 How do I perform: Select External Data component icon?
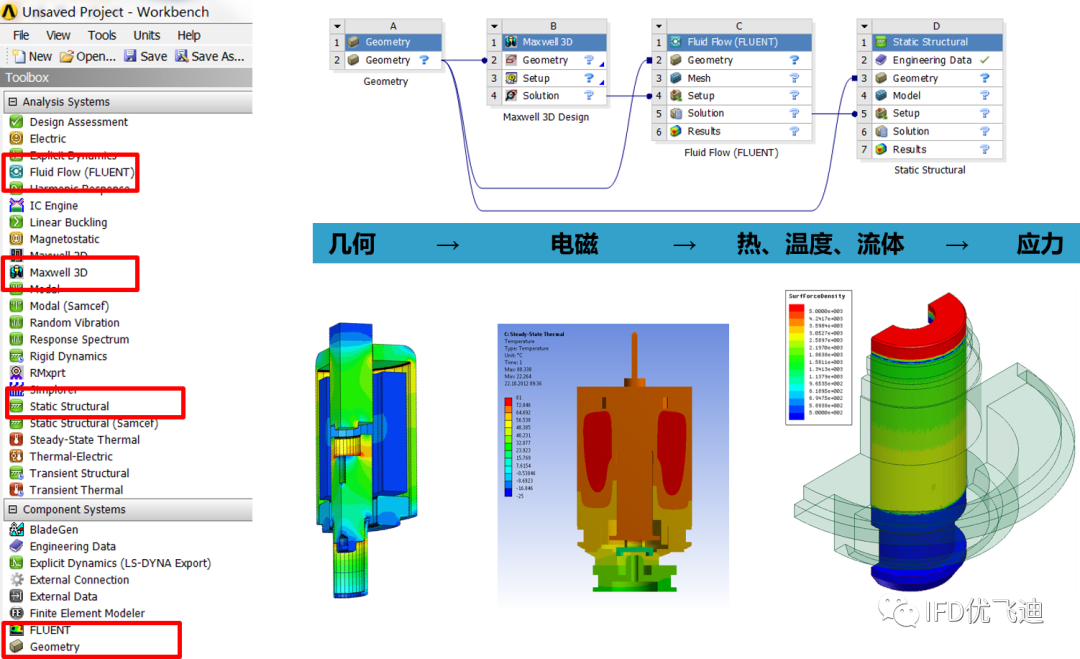(17, 596)
